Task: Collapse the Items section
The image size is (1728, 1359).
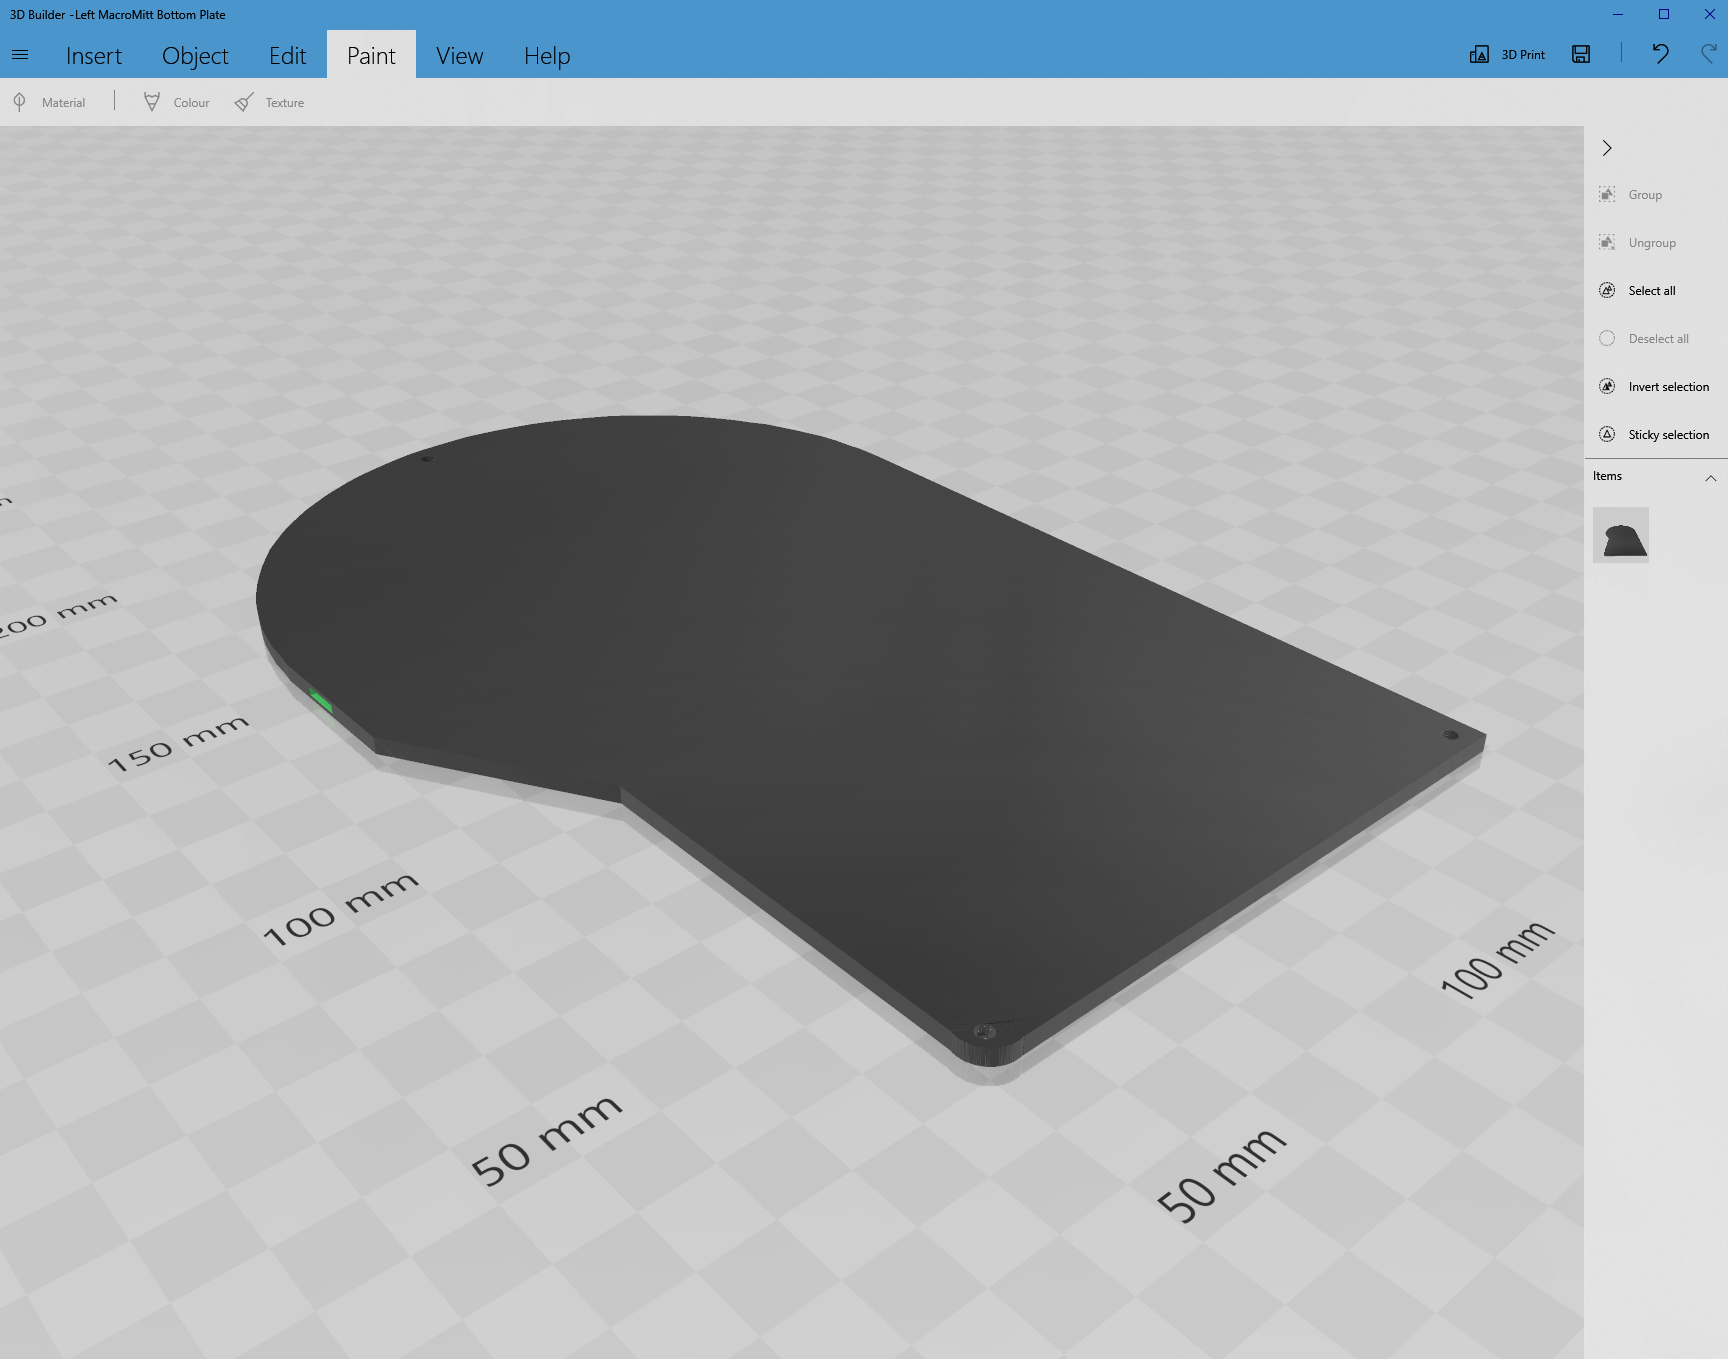Action: point(1710,478)
